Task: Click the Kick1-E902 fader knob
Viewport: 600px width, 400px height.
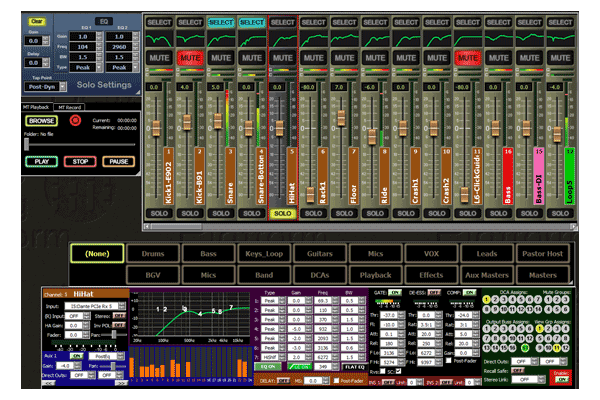Action: (156, 128)
